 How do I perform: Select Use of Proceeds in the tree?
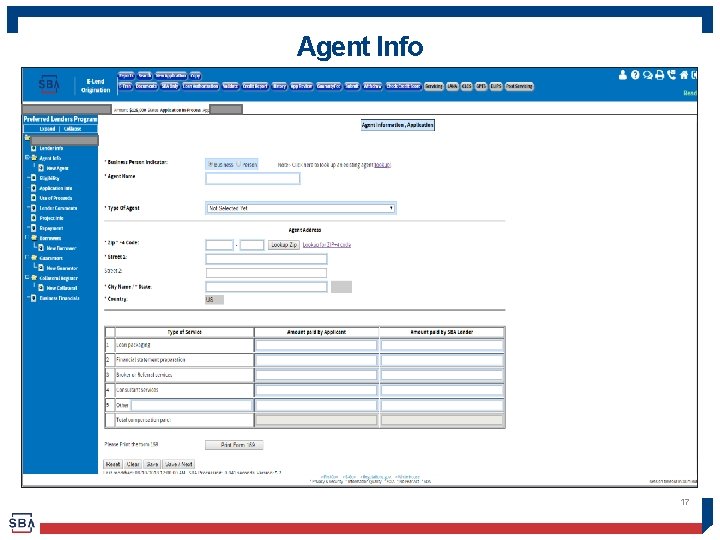tap(56, 198)
